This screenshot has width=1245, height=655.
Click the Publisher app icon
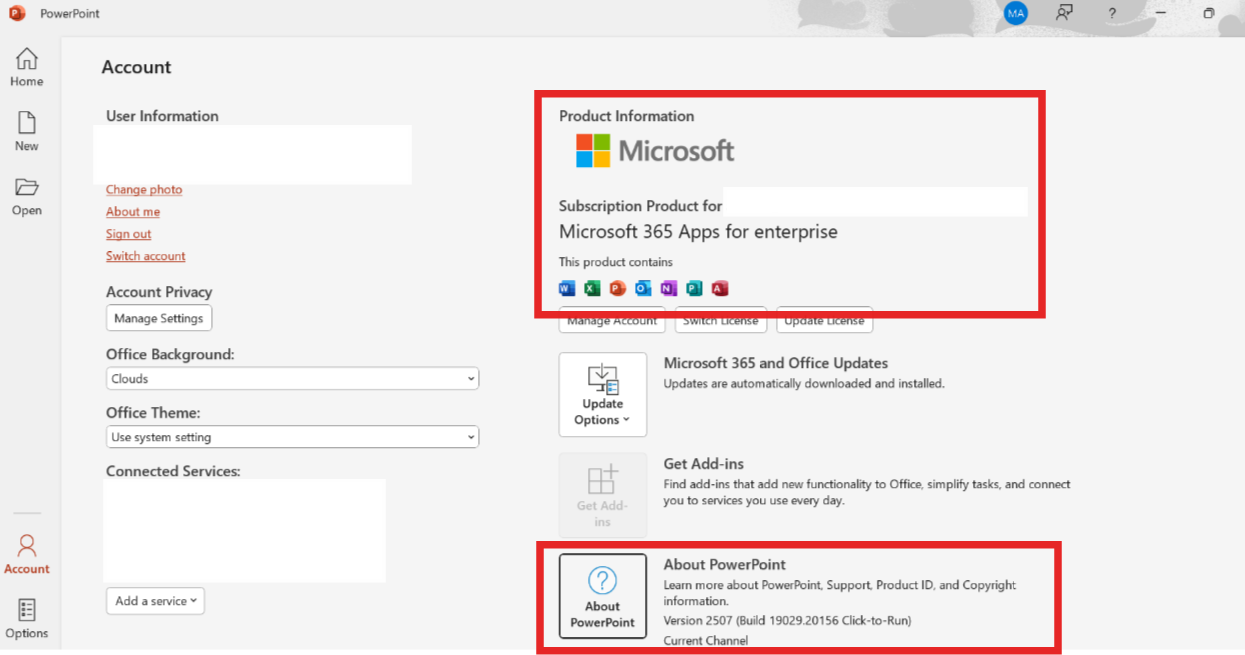(694, 289)
